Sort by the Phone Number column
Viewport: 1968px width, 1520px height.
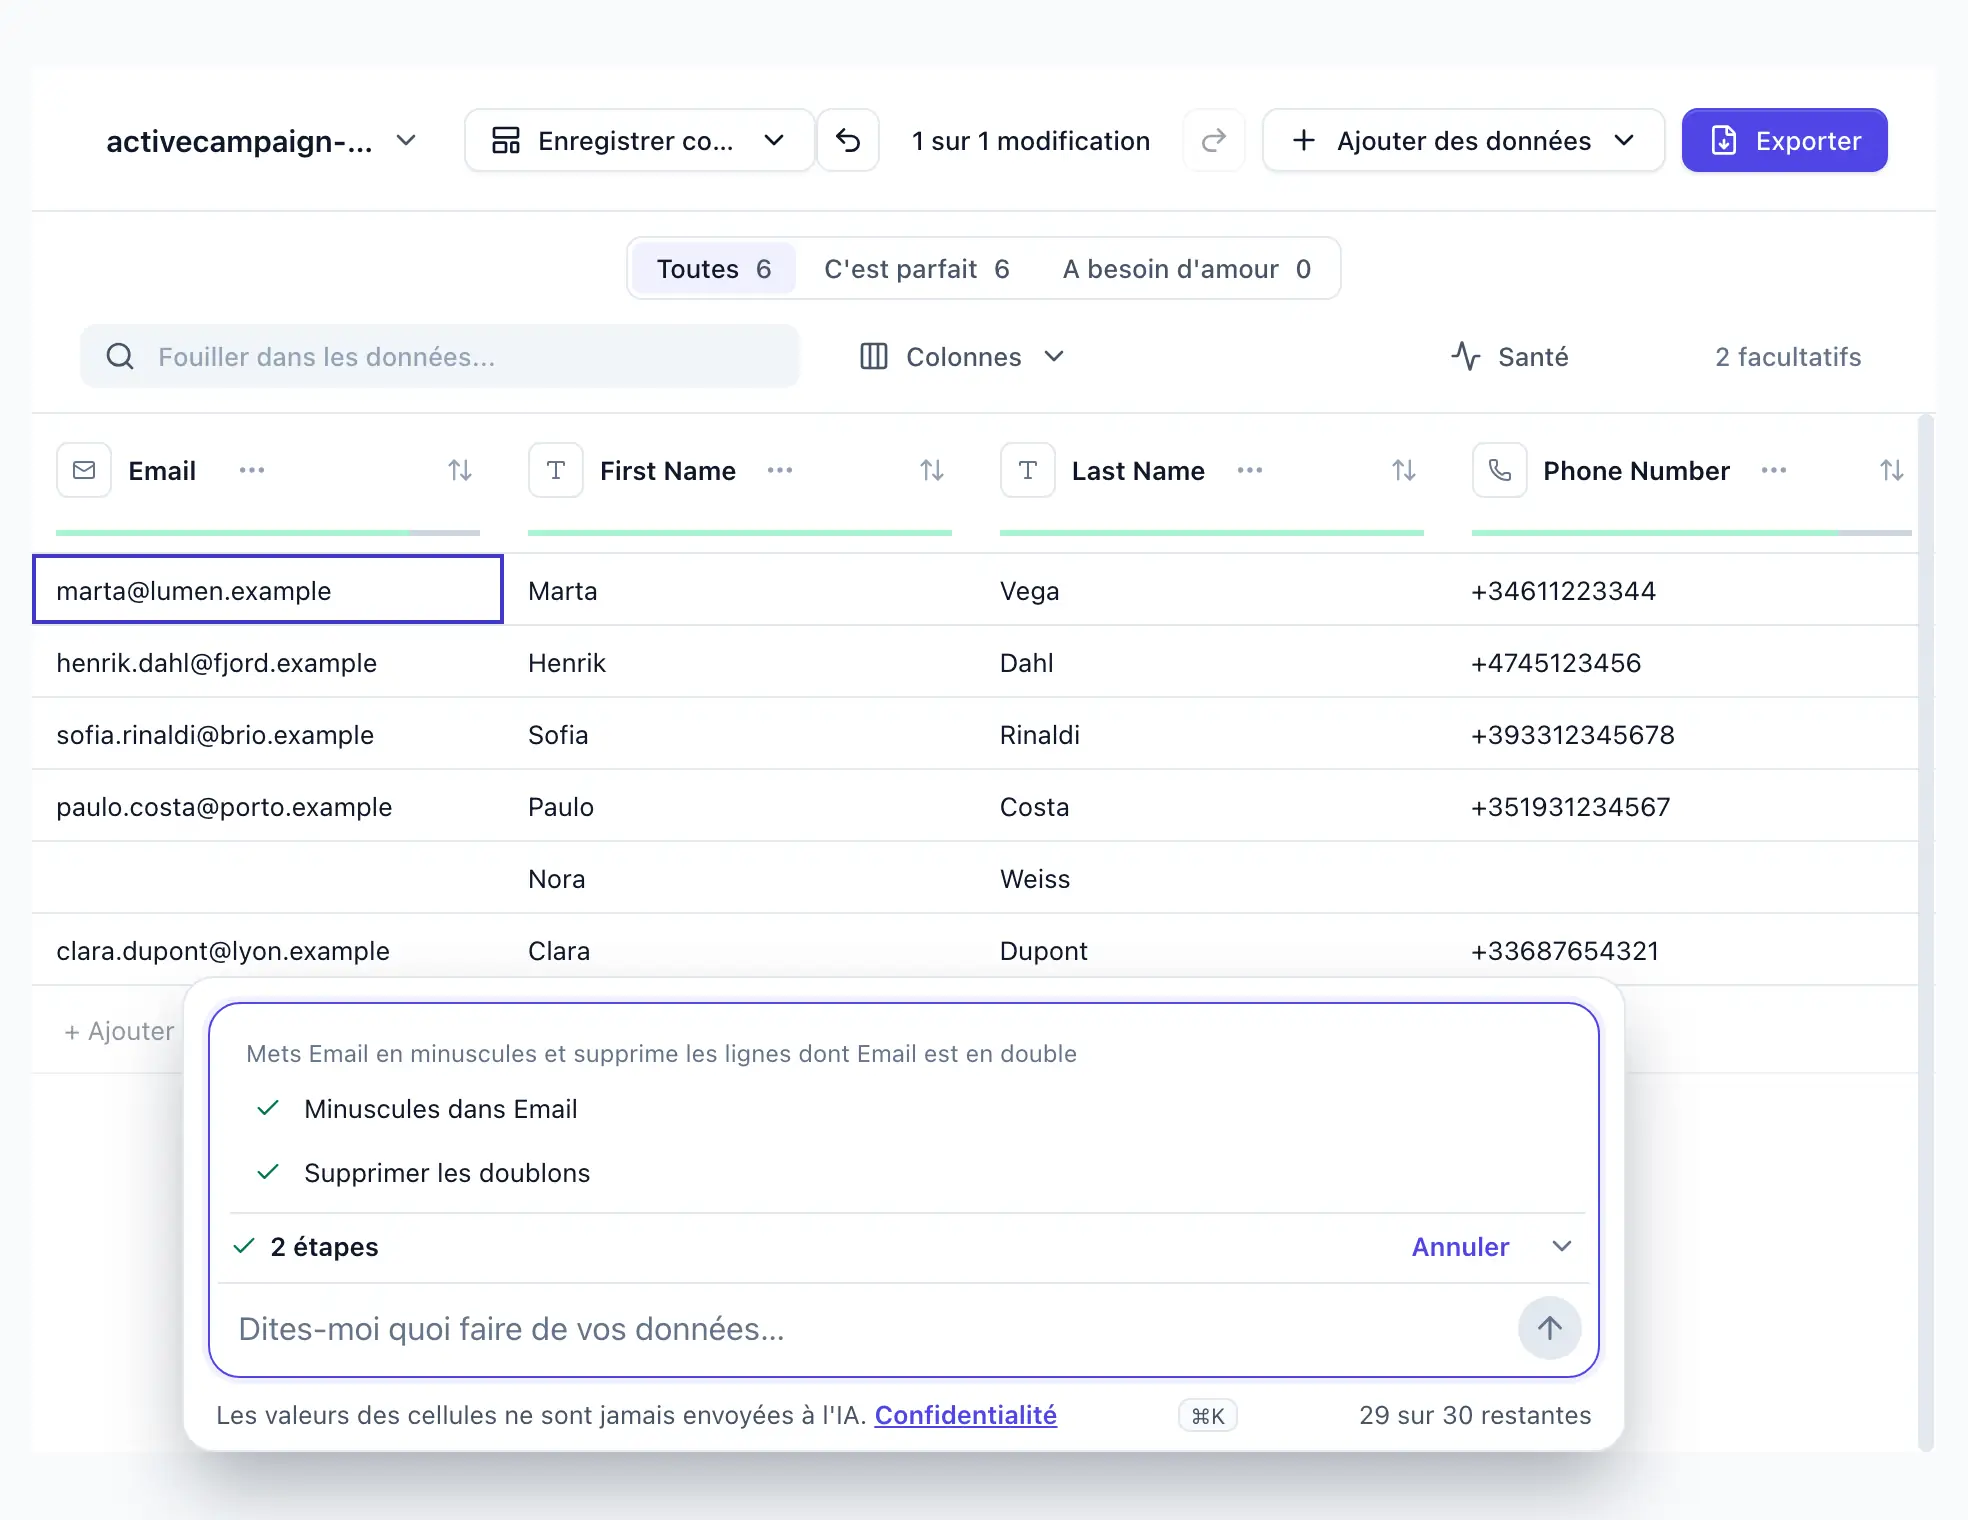coord(1891,470)
